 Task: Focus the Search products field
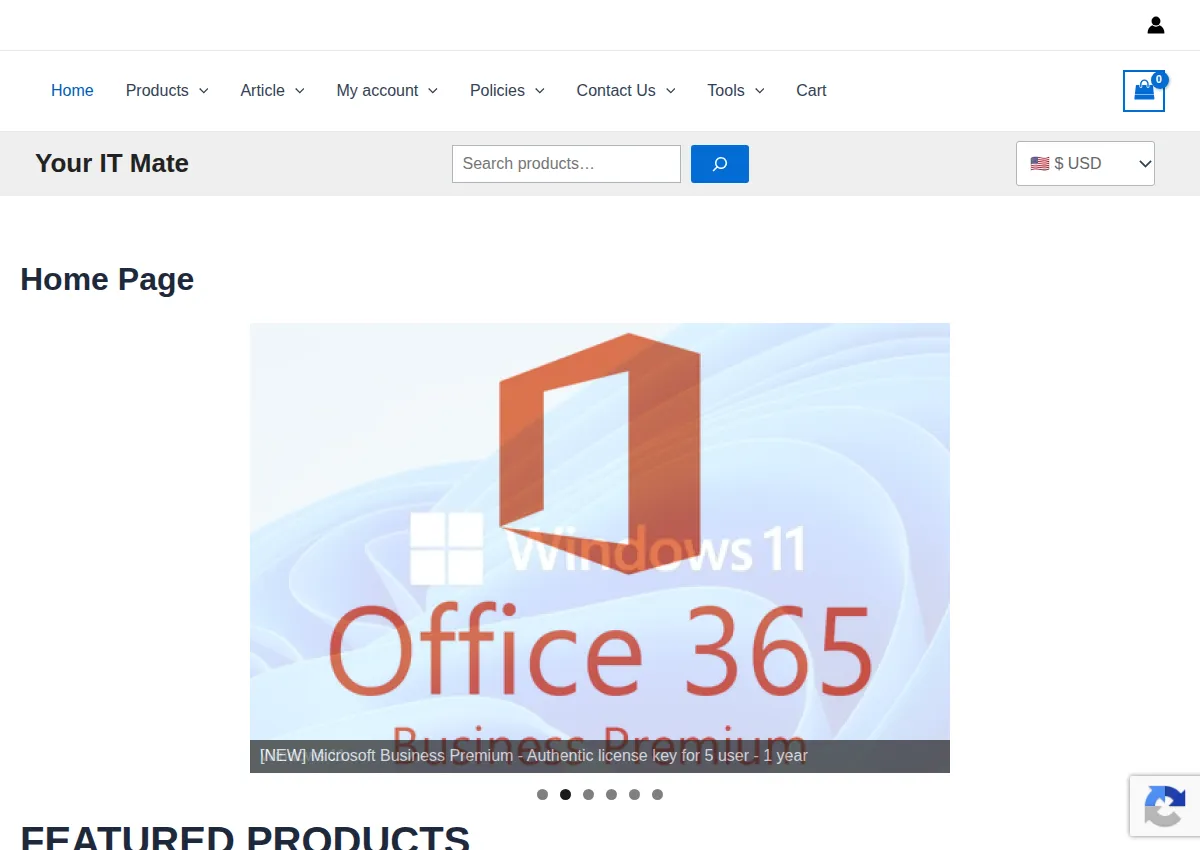(x=566, y=164)
